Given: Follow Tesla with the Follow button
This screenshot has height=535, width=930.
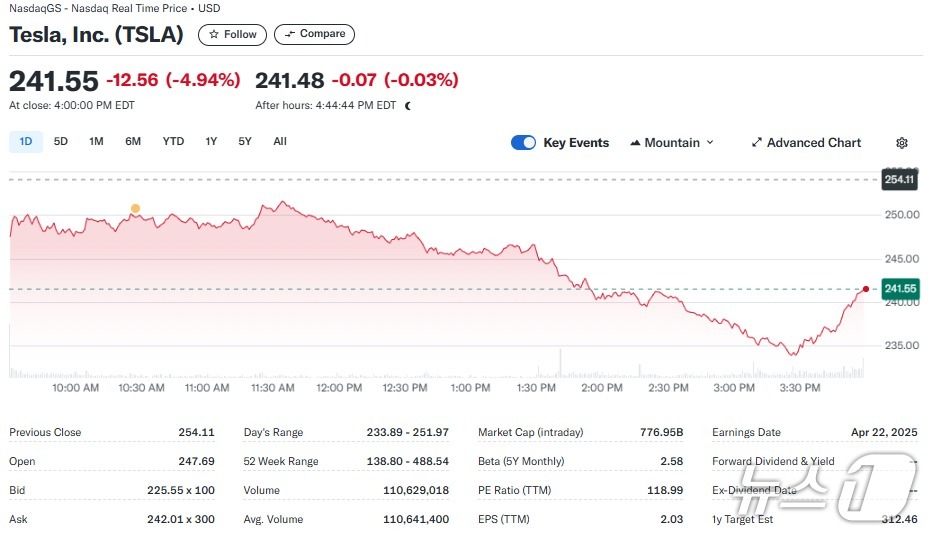Looking at the screenshot, I should tap(232, 34).
